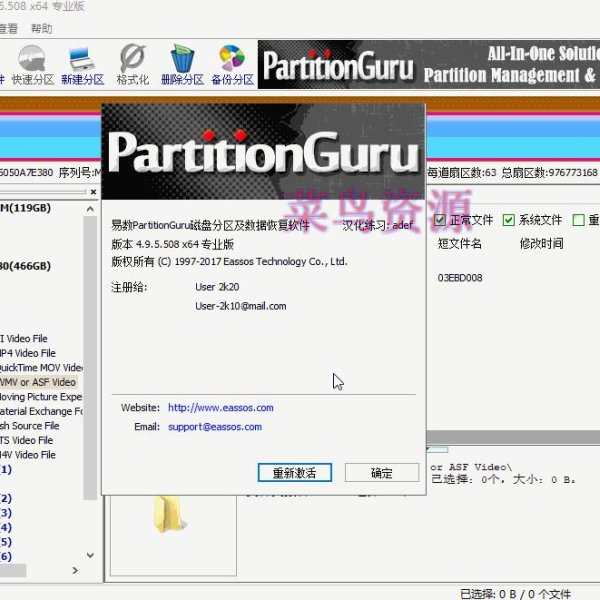Click the 删除分区 delete partition icon
The height and width of the screenshot is (600, 600).
182,65
